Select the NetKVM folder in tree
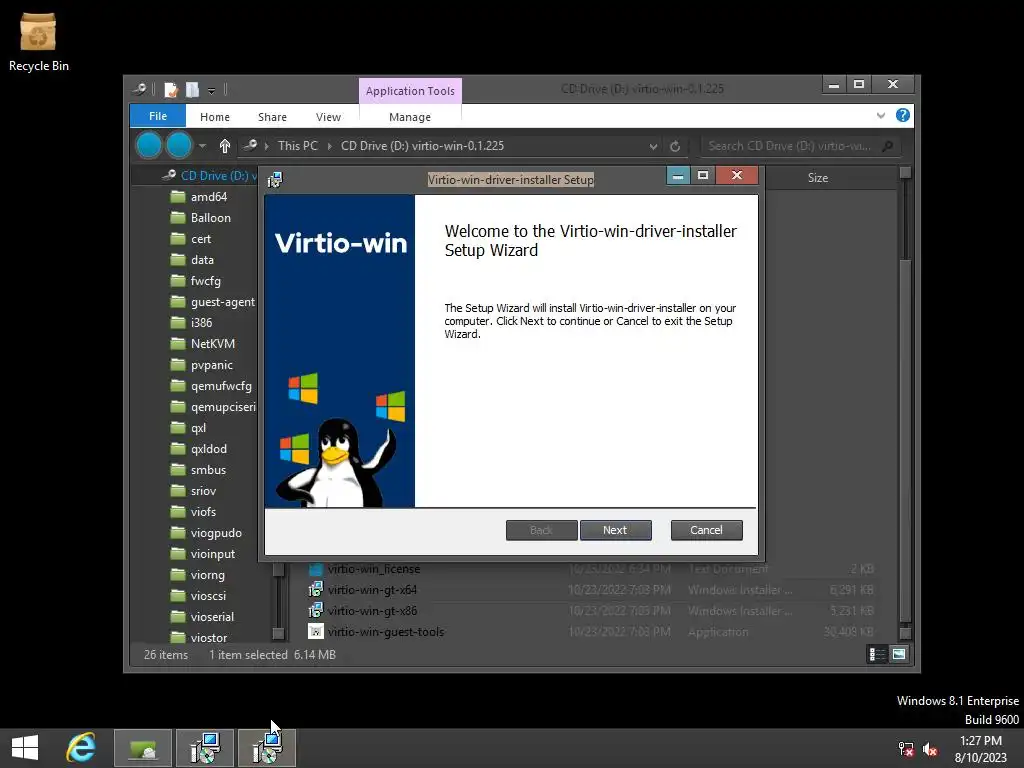 (x=202, y=344)
